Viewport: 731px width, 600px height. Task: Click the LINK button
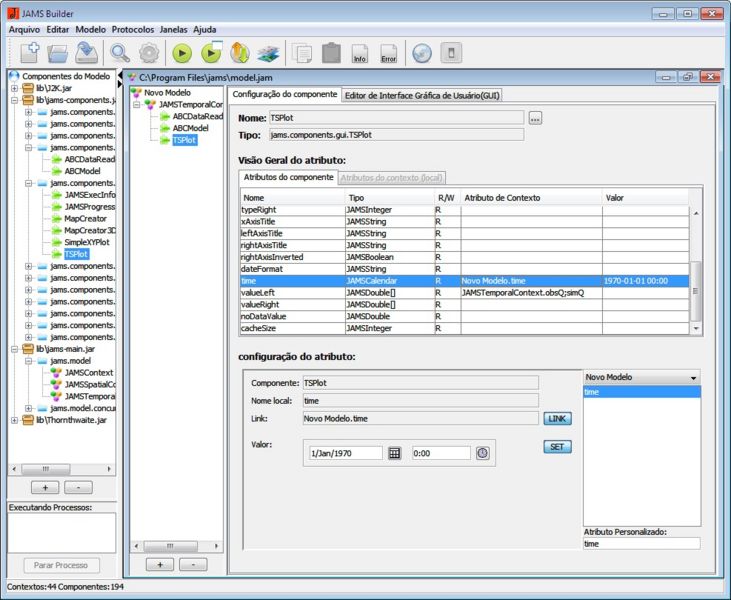click(557, 419)
